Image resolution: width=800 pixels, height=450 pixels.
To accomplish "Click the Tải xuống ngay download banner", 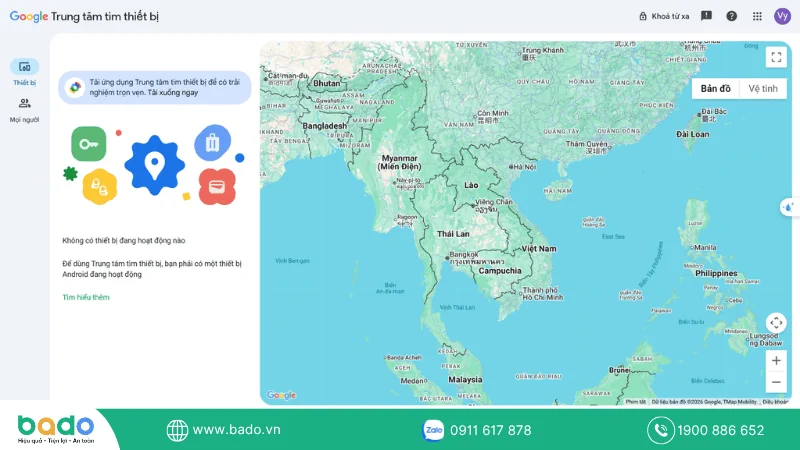I will pyautogui.click(x=155, y=87).
